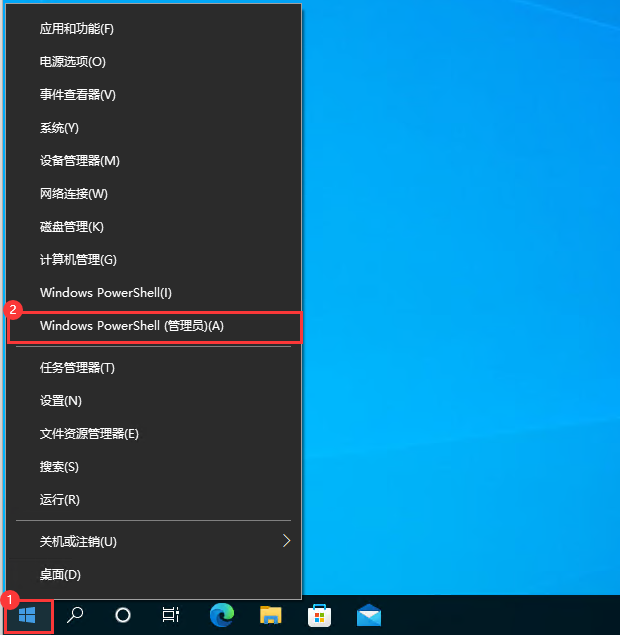The image size is (620, 635).
Task: Launch 文件资源管理器(E)
Action: (x=153, y=434)
